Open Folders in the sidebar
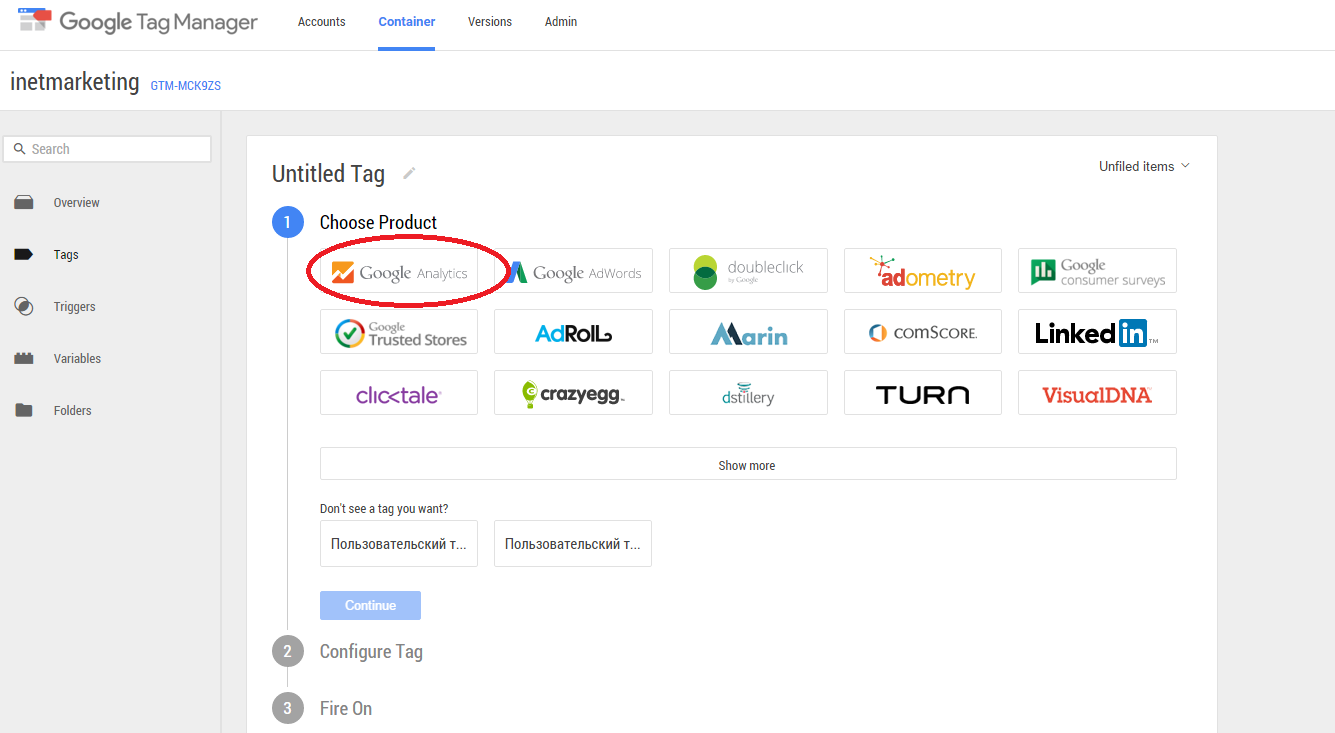 73,411
